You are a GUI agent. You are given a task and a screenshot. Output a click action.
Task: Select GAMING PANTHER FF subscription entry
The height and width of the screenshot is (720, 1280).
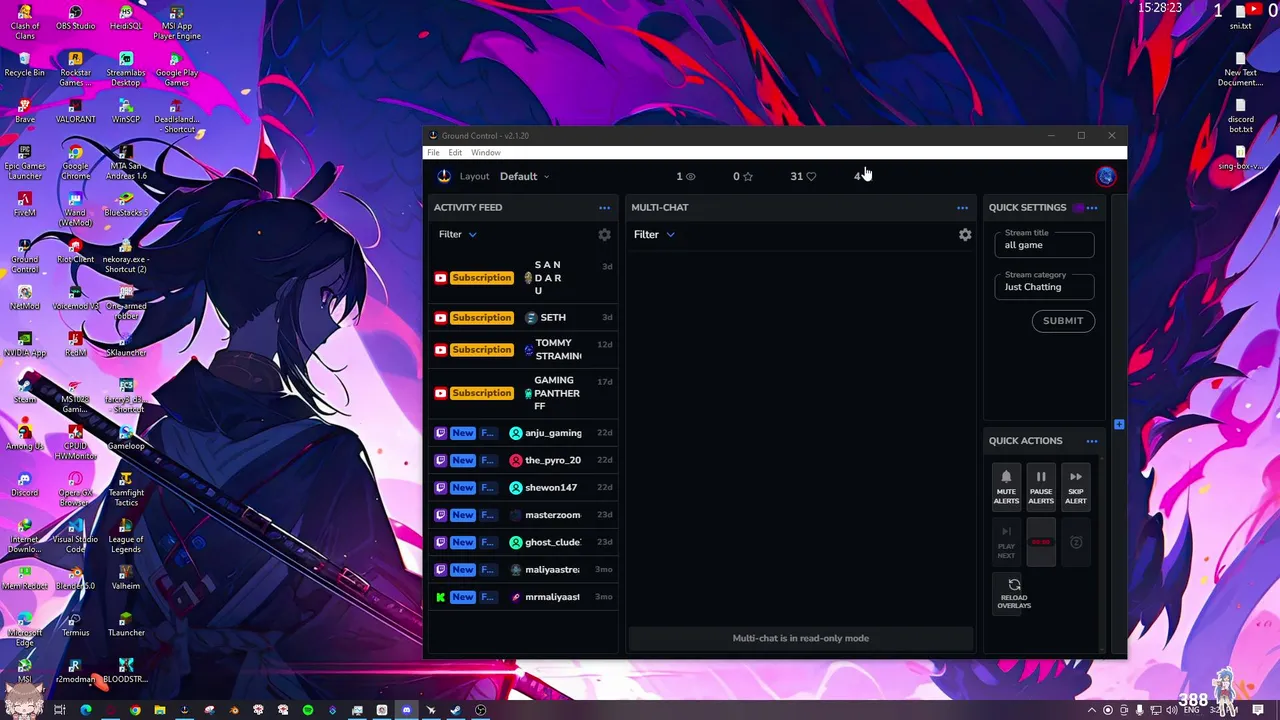click(x=523, y=393)
